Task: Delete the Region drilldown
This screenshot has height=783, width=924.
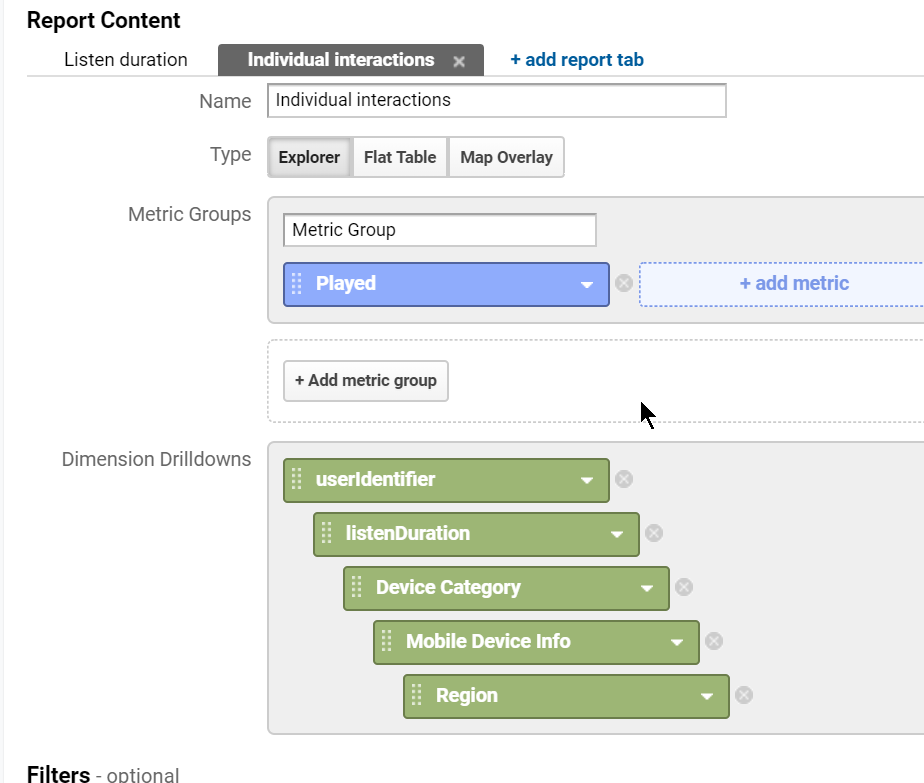Action: pos(744,695)
